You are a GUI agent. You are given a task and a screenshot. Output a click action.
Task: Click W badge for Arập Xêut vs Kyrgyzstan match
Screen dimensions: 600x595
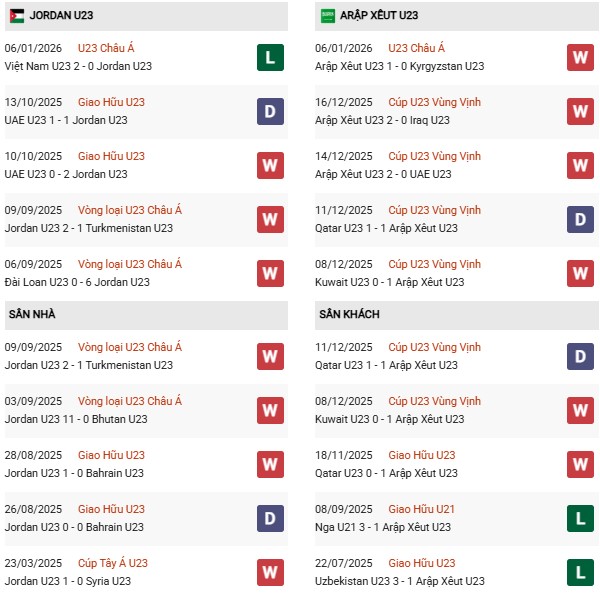(580, 57)
